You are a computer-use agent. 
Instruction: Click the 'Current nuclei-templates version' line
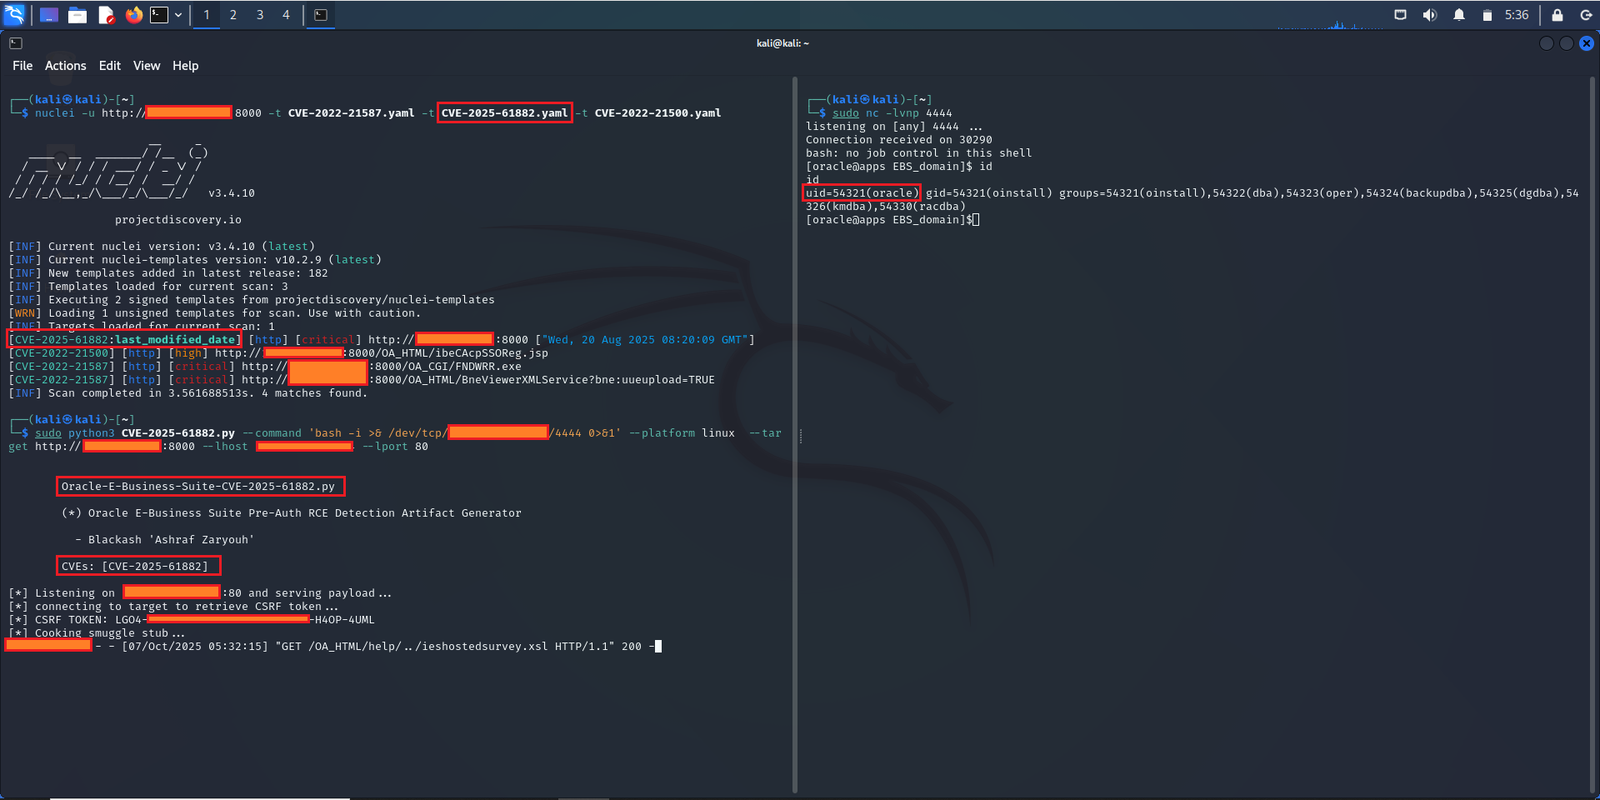point(195,260)
